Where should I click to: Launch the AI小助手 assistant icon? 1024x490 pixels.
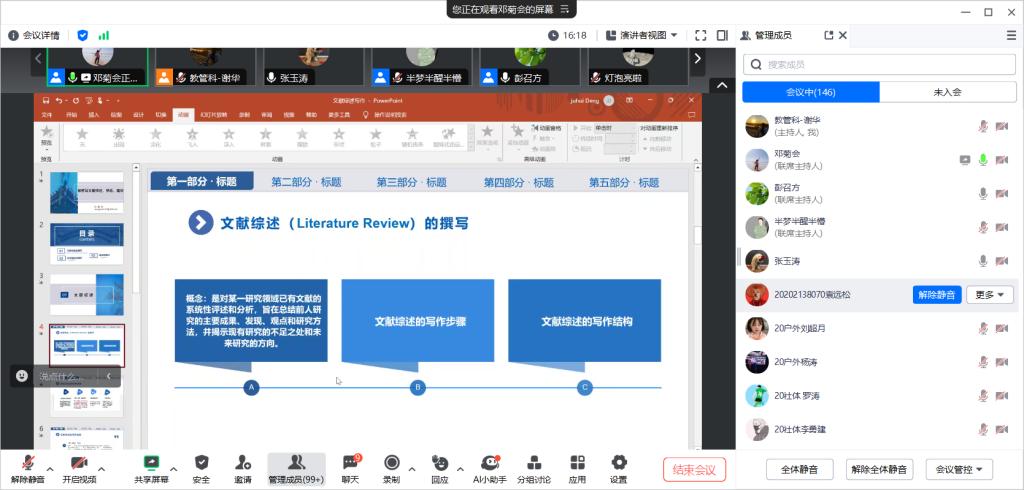(x=489, y=463)
